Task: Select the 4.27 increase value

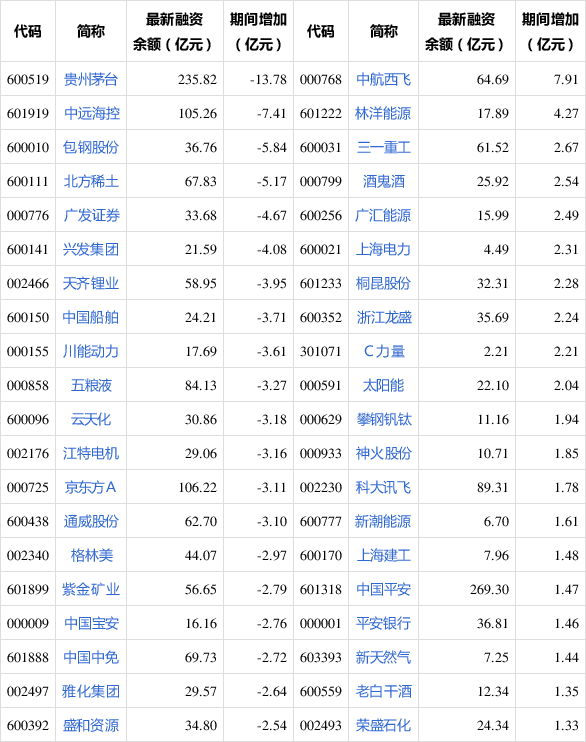Action: [x=566, y=113]
